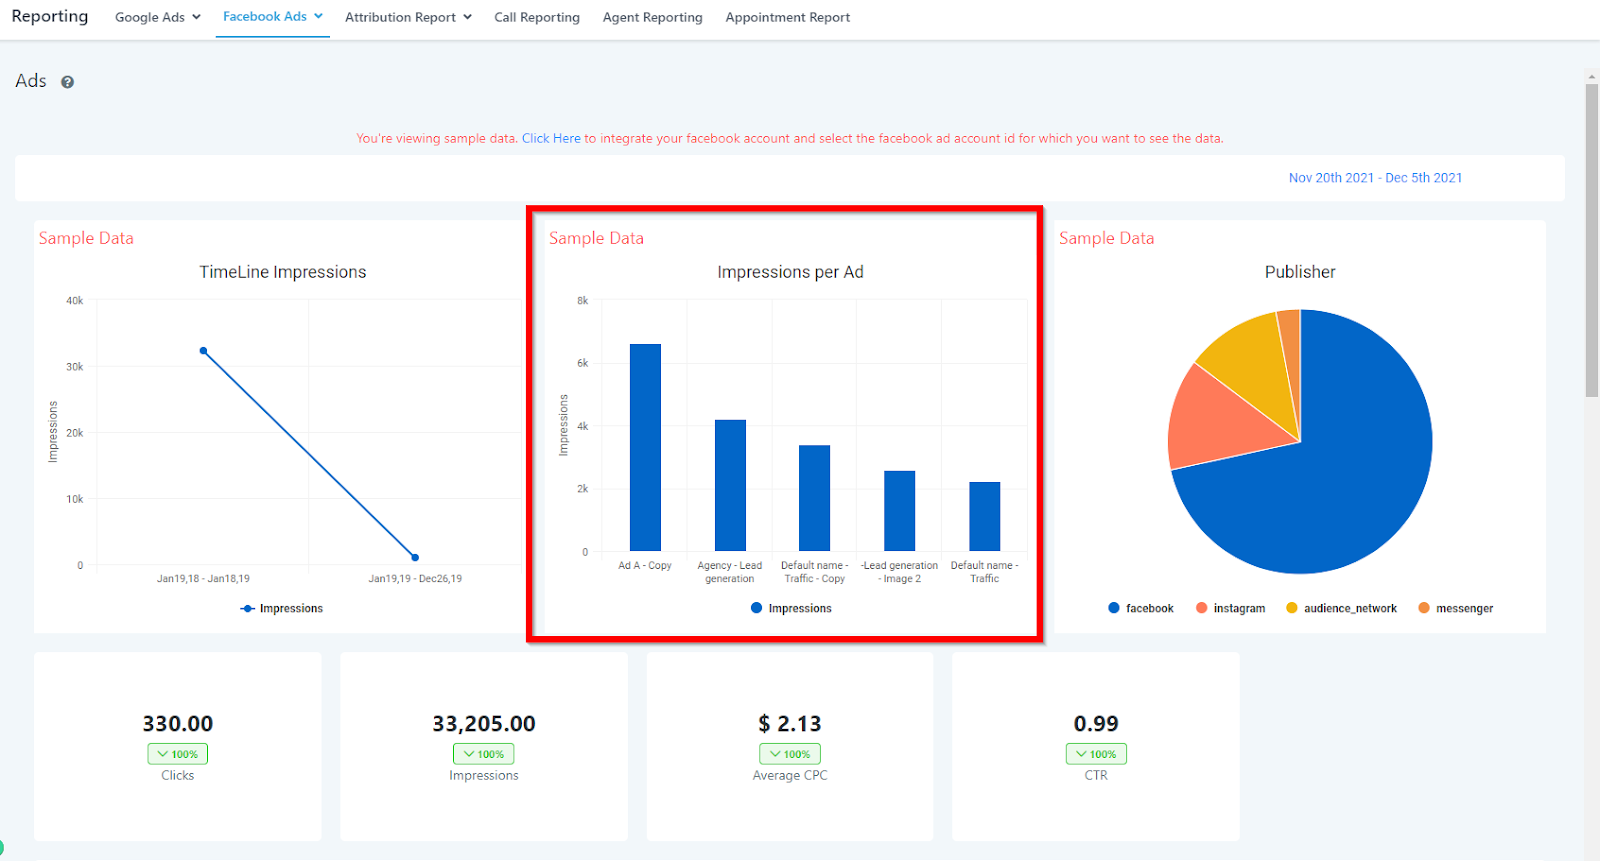Toggle Impressions legend under TimeLine Impressions chart

[282, 608]
